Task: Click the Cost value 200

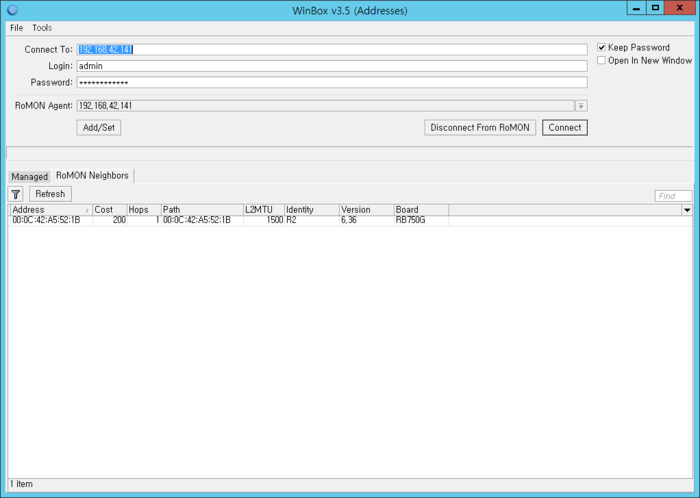Action: click(119, 220)
